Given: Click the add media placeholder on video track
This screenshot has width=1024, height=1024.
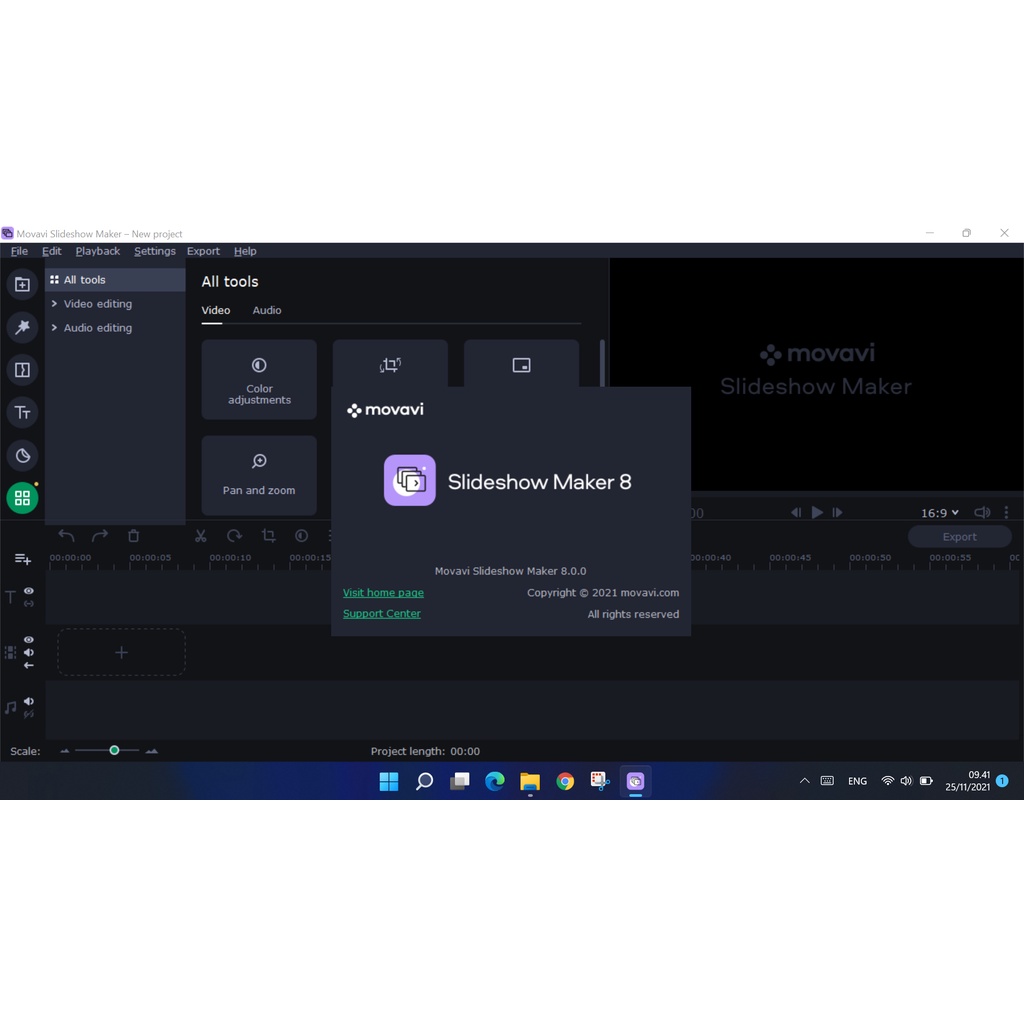Looking at the screenshot, I should click(121, 652).
